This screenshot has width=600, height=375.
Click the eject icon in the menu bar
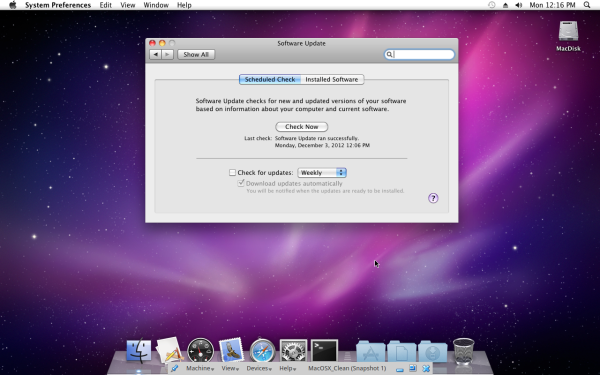pos(505,5)
